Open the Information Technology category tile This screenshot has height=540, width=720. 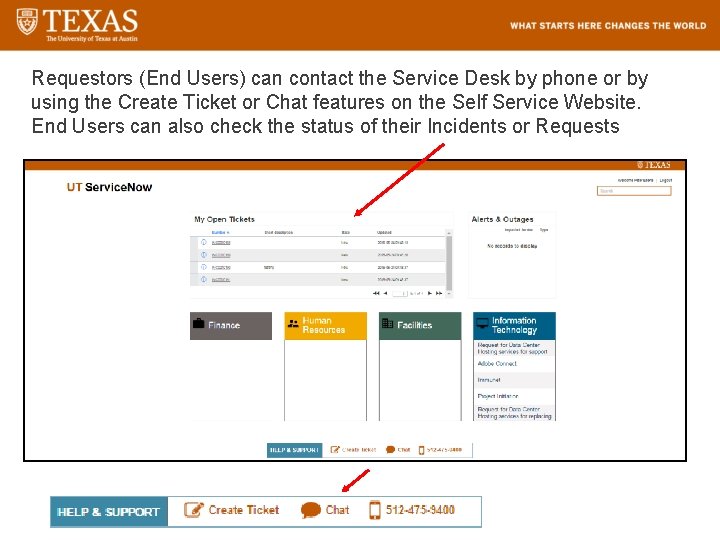[x=514, y=326]
